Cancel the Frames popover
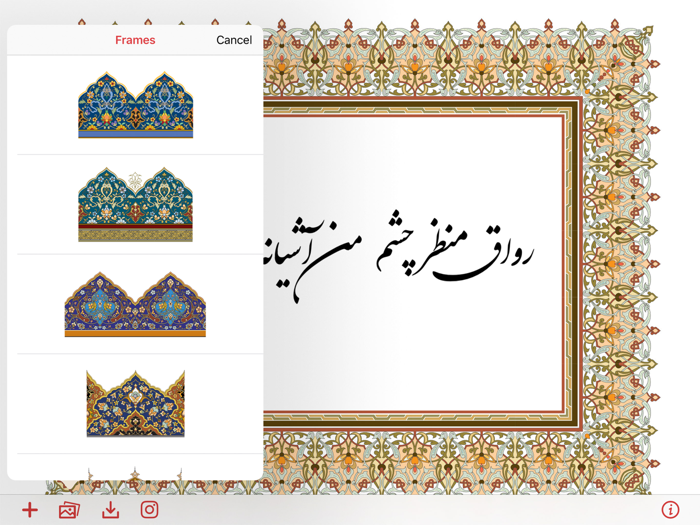This screenshot has width=700, height=525. [x=234, y=40]
